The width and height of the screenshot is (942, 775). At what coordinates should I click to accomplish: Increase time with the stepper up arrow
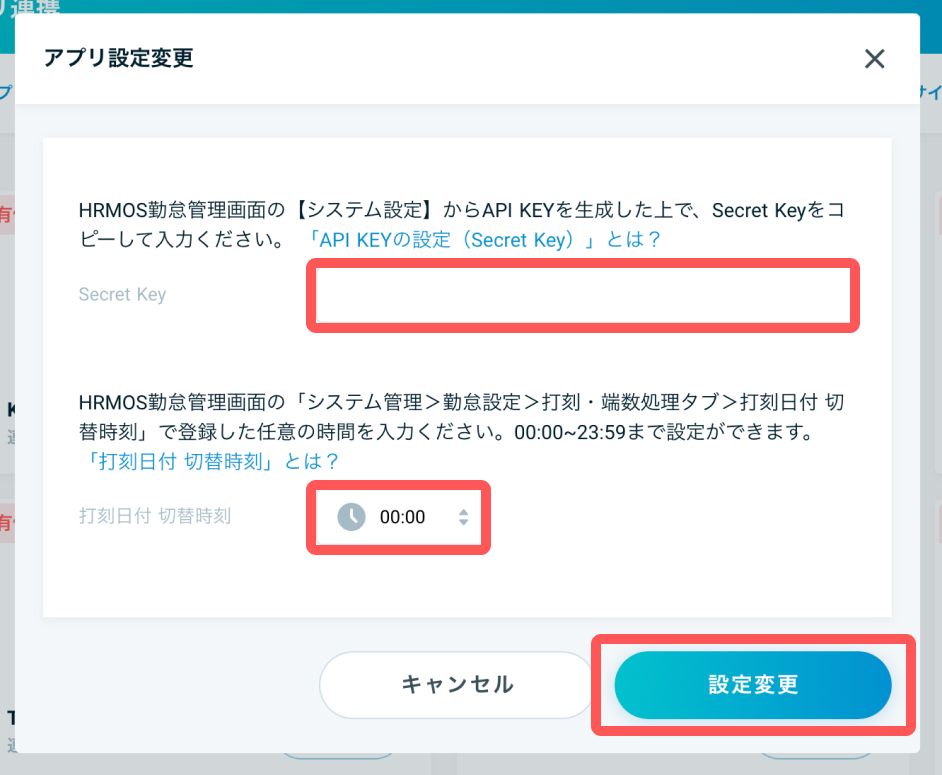pos(463,511)
